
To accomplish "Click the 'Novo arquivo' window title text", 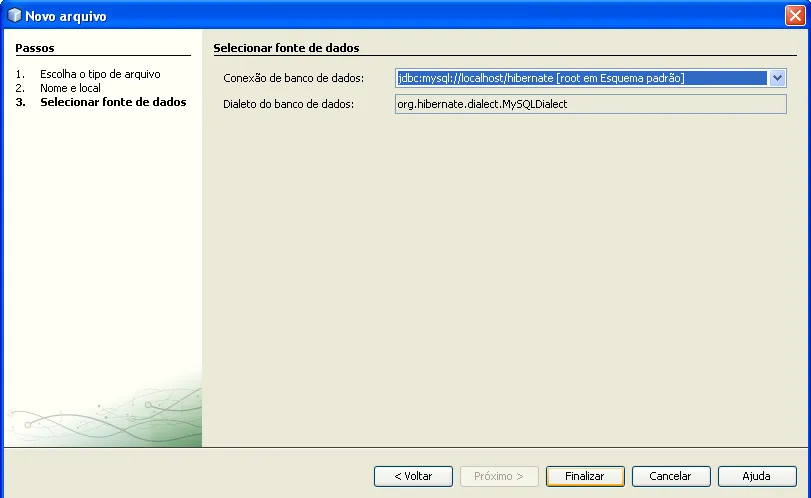I will tap(66, 17).
